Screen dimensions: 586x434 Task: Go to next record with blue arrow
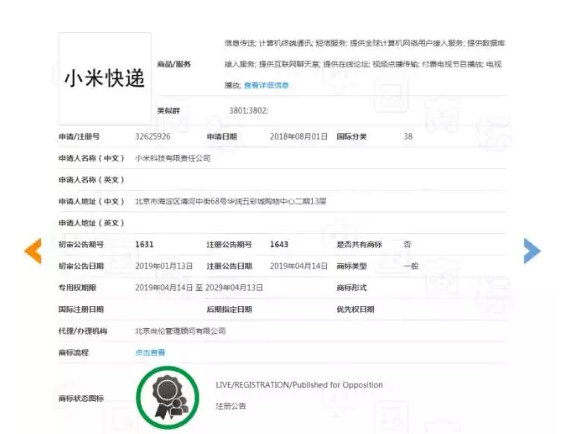(532, 251)
